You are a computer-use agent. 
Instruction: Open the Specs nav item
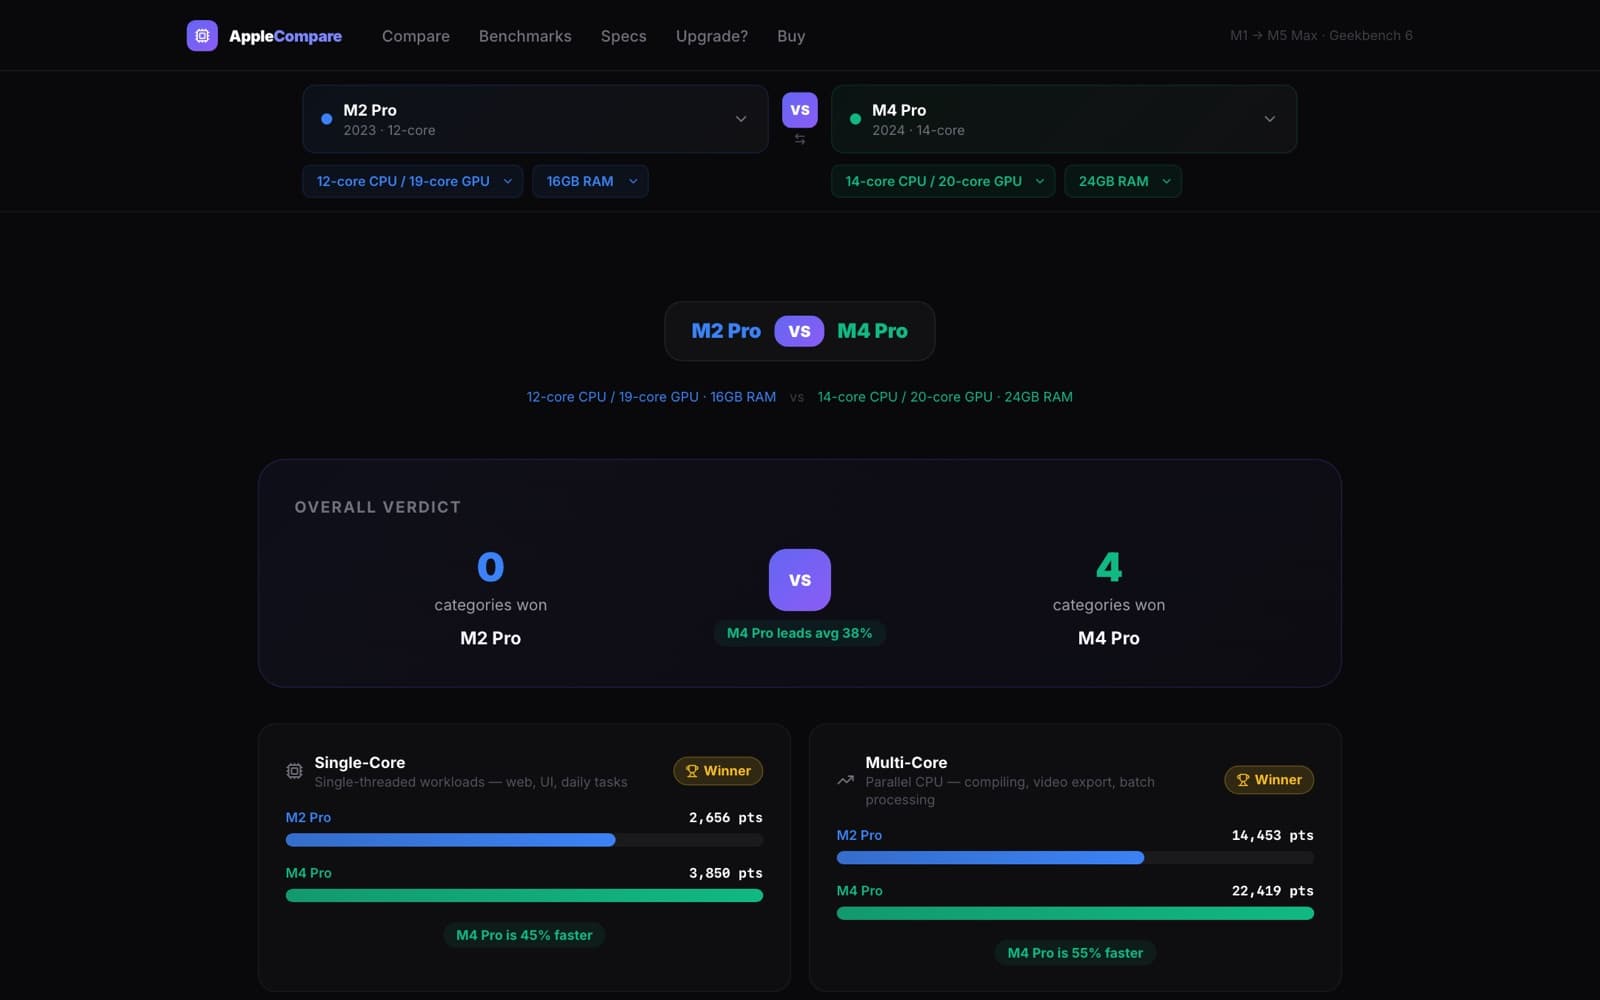(x=624, y=36)
